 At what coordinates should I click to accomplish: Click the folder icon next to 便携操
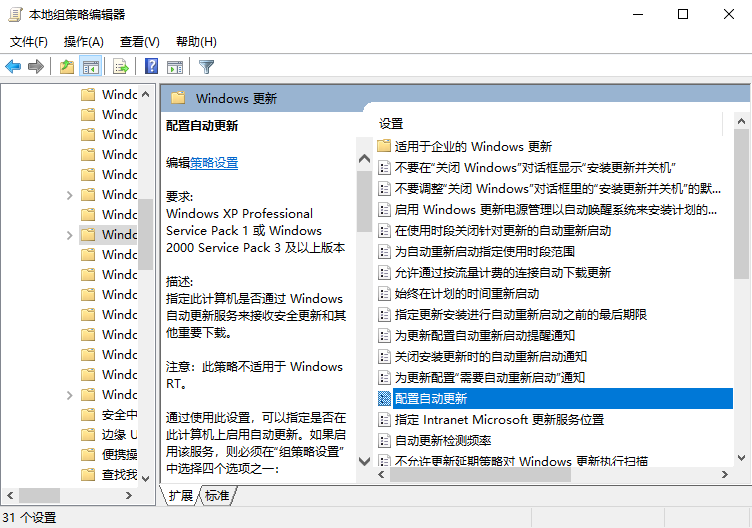88,454
